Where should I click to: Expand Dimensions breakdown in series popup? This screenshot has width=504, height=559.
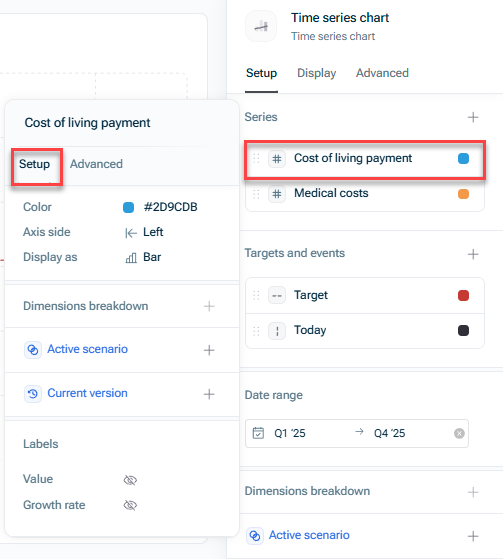coord(209,306)
